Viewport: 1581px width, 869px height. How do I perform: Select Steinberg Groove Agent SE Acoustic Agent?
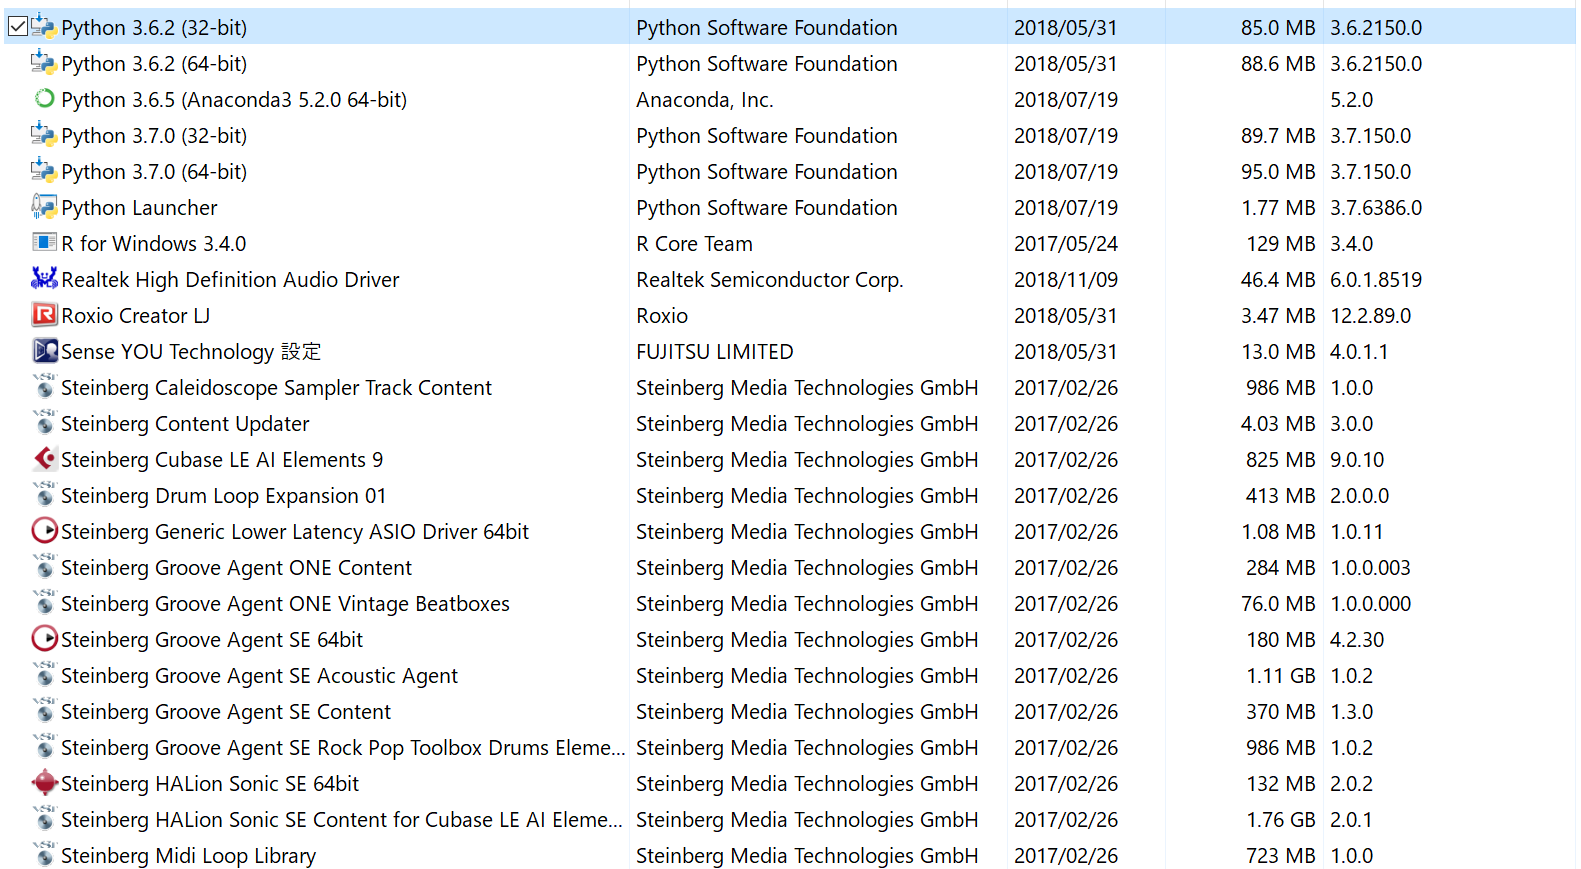coord(259,676)
